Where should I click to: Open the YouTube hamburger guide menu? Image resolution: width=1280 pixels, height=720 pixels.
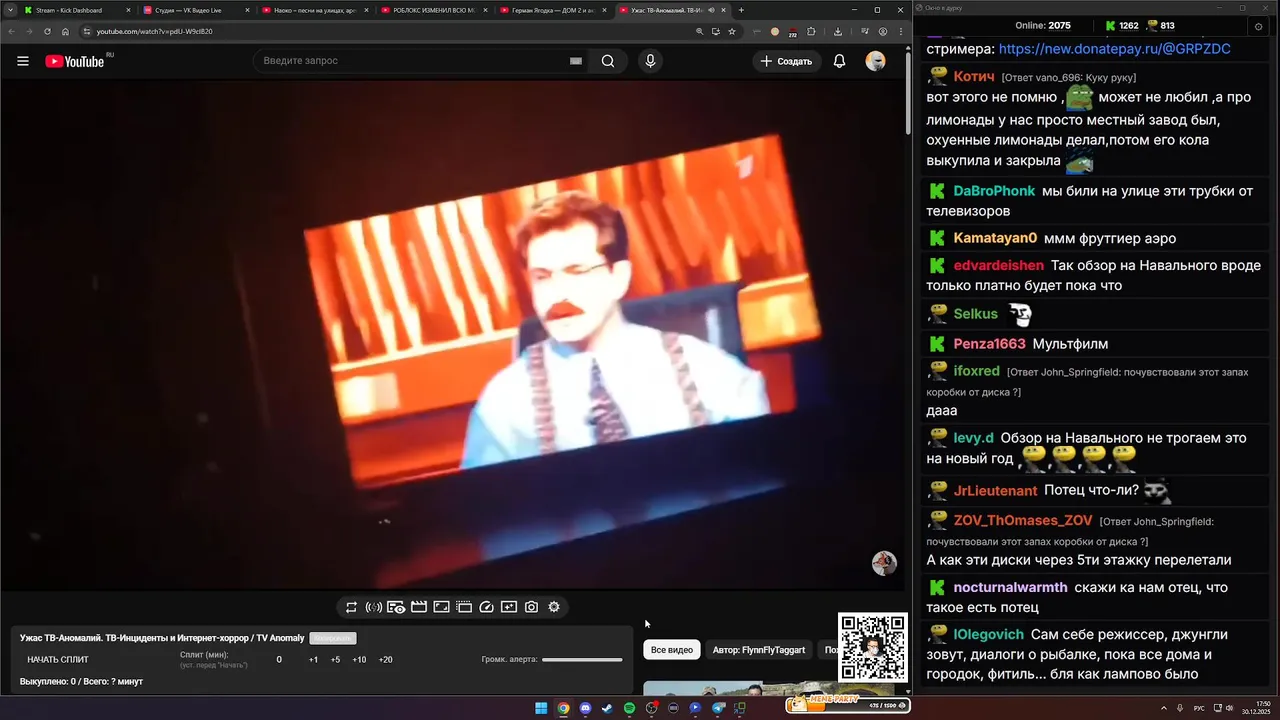tap(23, 61)
